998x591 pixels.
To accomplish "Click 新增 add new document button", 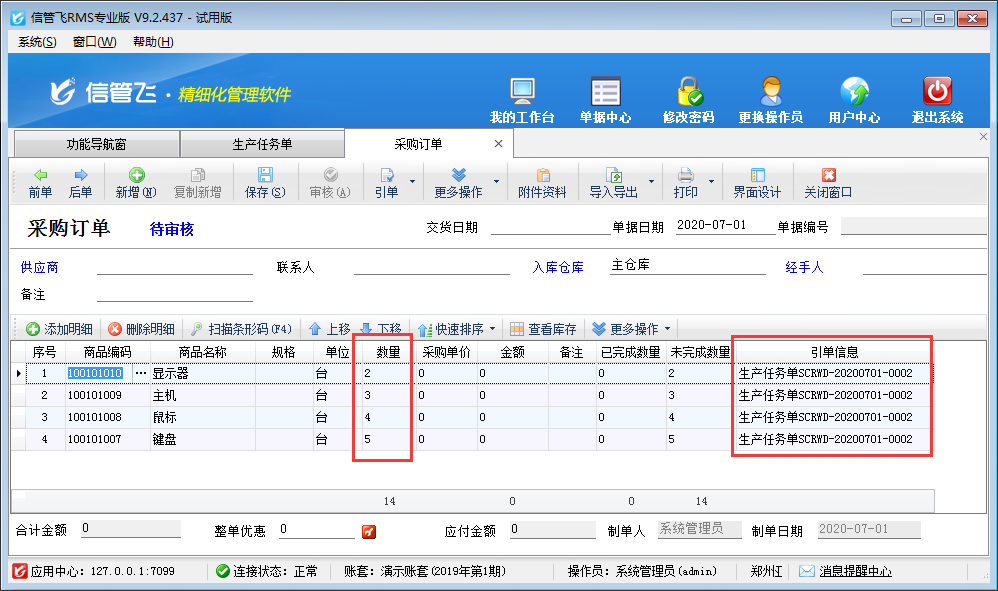I will [136, 182].
